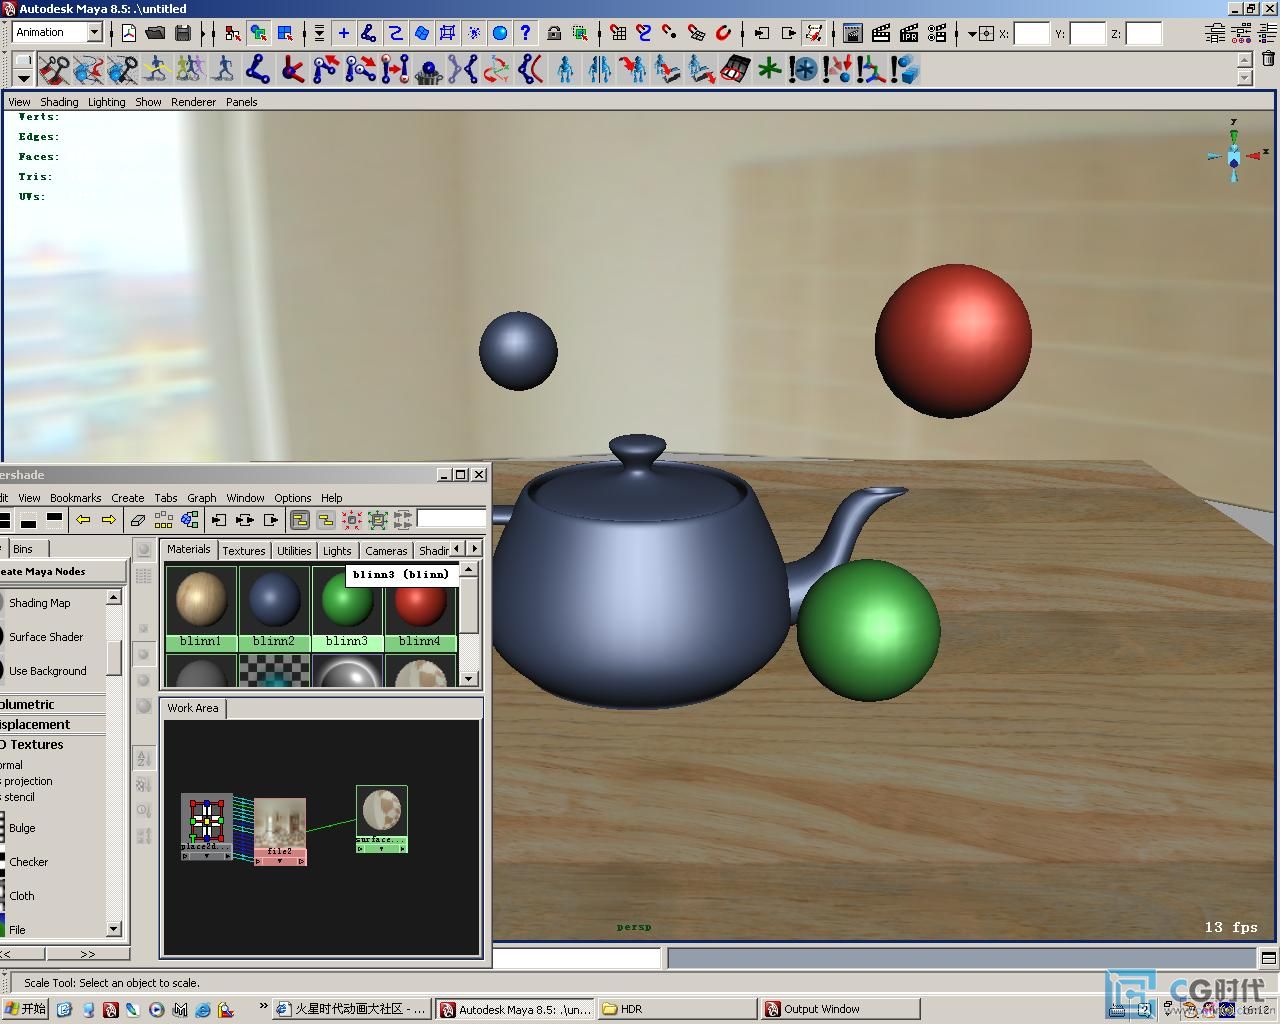Click the Make Live magnet icon

click(x=723, y=33)
